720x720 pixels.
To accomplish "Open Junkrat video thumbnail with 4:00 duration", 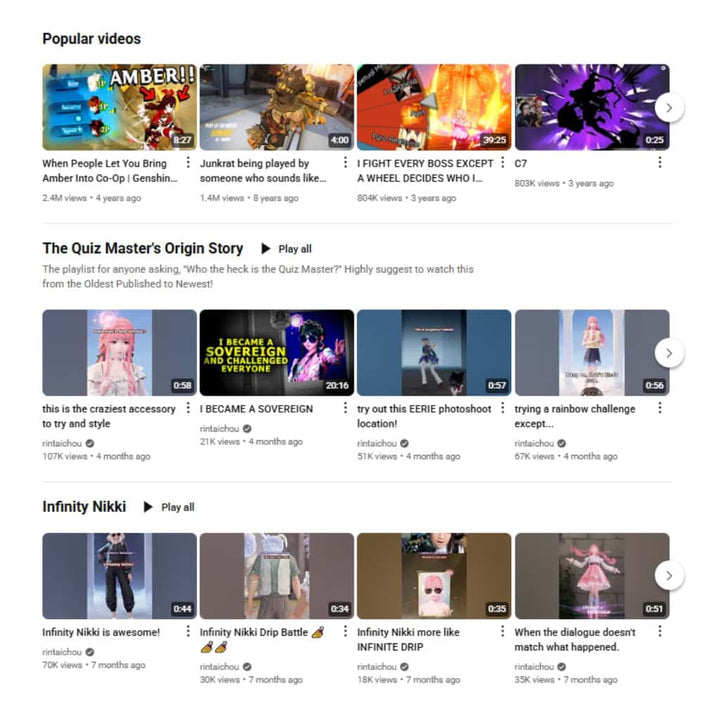I will 277,107.
